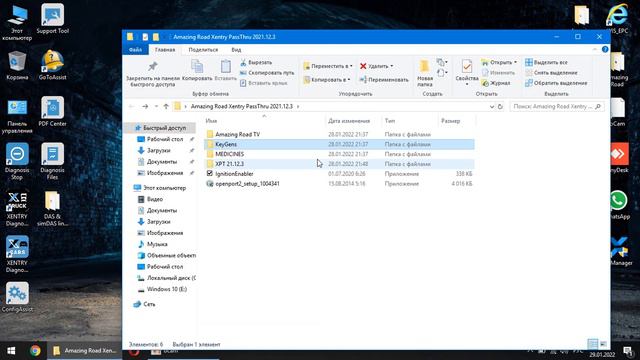Screen dimensions: 640x360
Task: Open GoToAssist desktop shortcut
Action: click(52, 65)
